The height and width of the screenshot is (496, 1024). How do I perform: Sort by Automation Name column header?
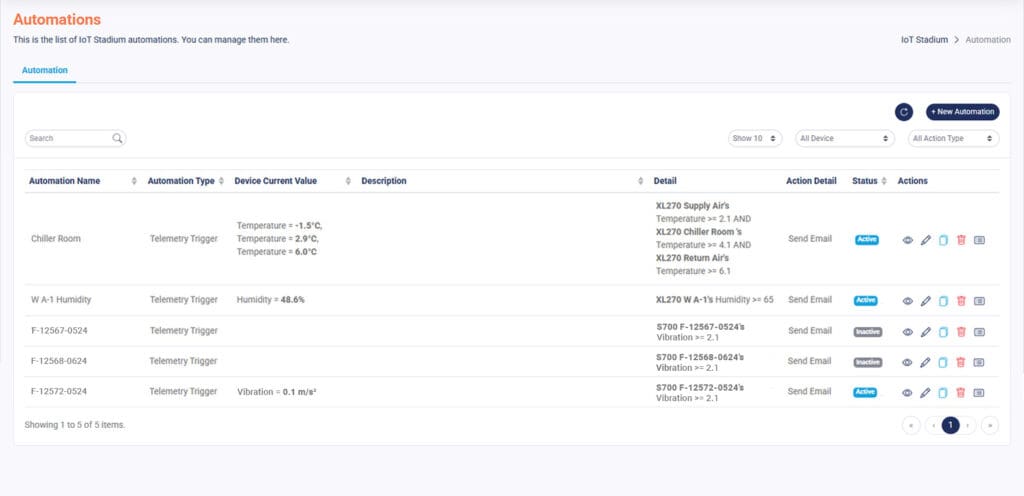click(x=65, y=181)
